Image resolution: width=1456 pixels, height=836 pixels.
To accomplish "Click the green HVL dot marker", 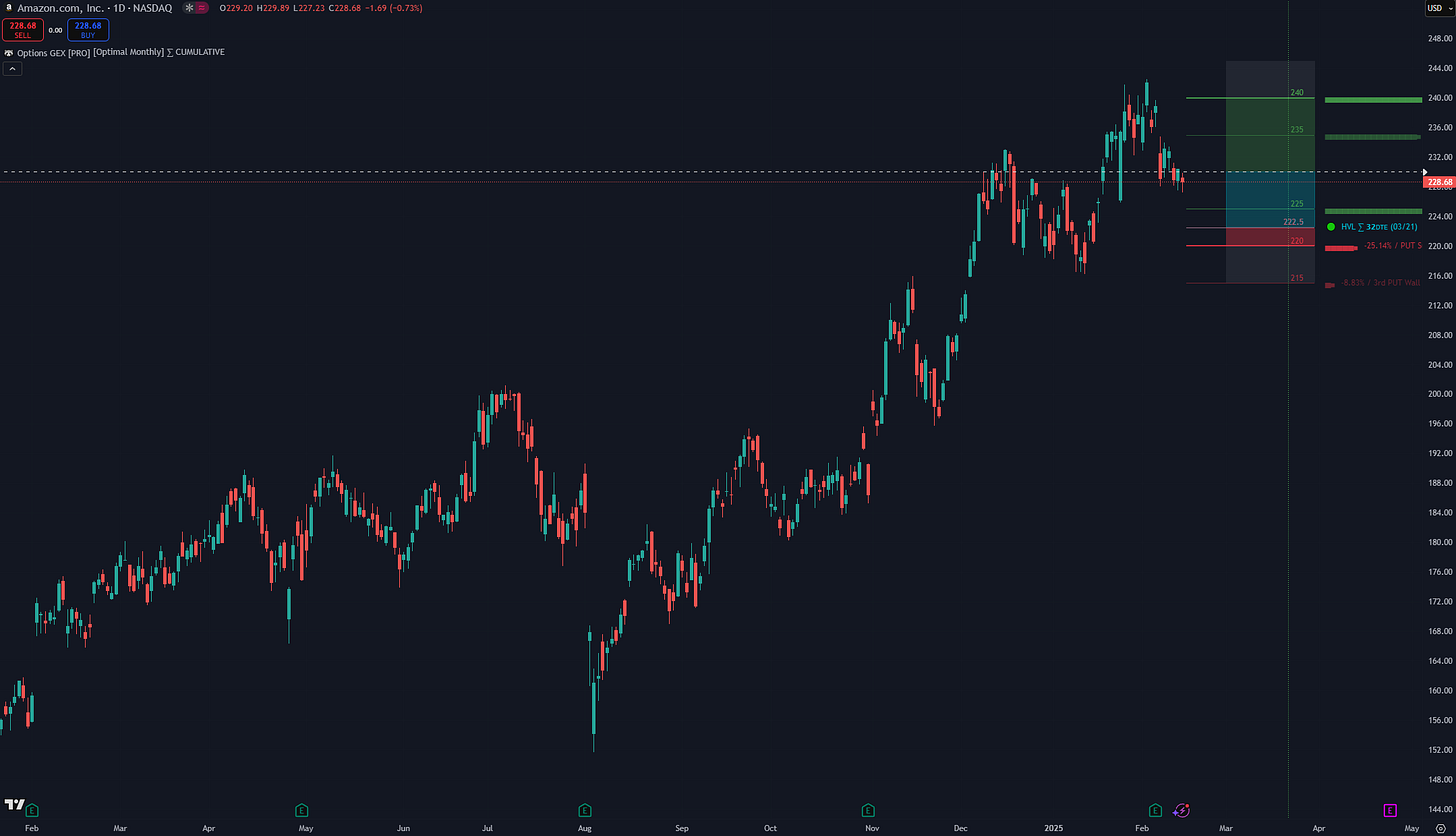I will [1330, 227].
